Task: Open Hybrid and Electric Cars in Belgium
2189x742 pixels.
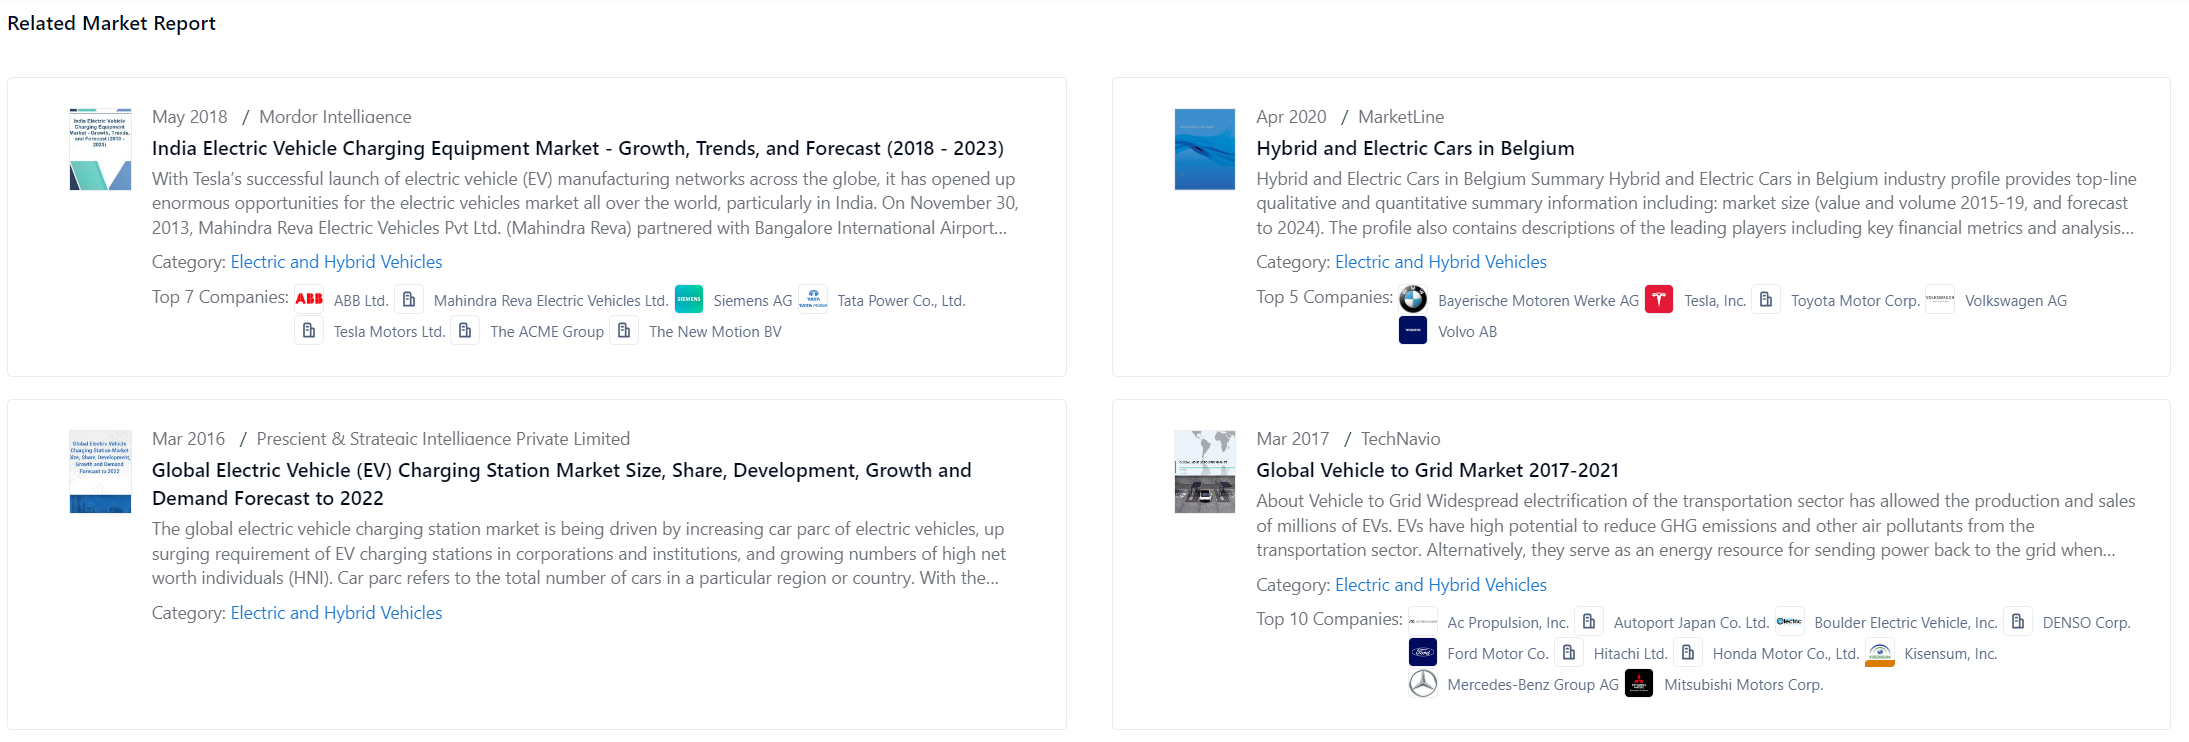Action: click(x=1415, y=148)
